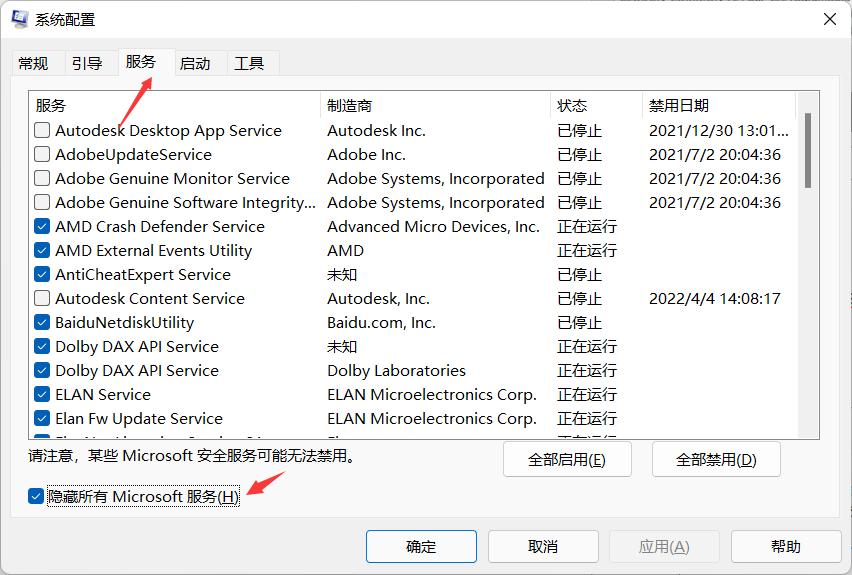Uncheck AMD Crash Defender Service

coord(42,226)
